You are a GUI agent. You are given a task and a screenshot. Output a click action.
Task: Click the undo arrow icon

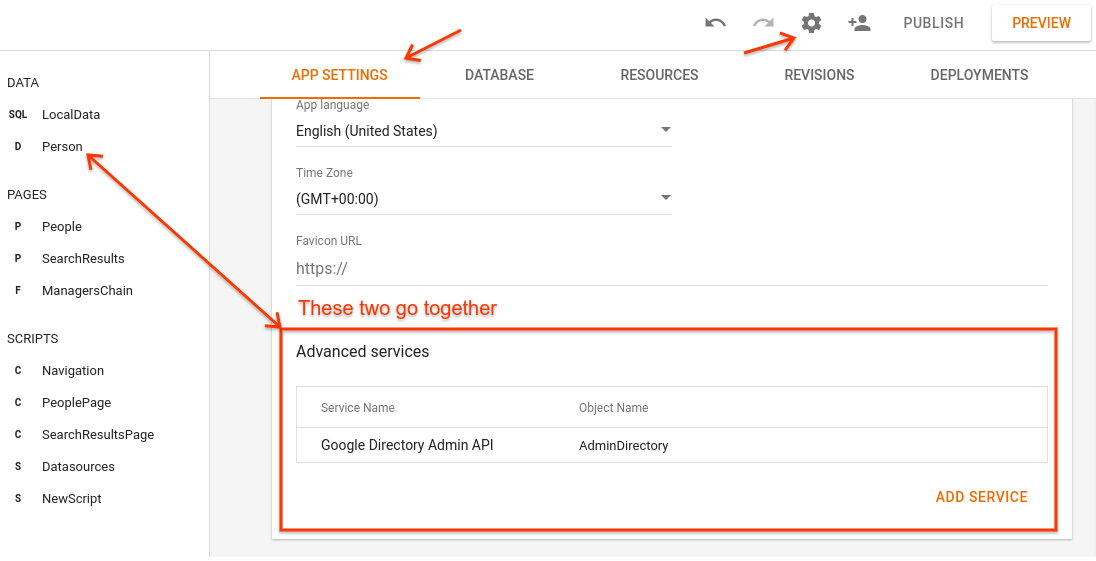coord(715,23)
